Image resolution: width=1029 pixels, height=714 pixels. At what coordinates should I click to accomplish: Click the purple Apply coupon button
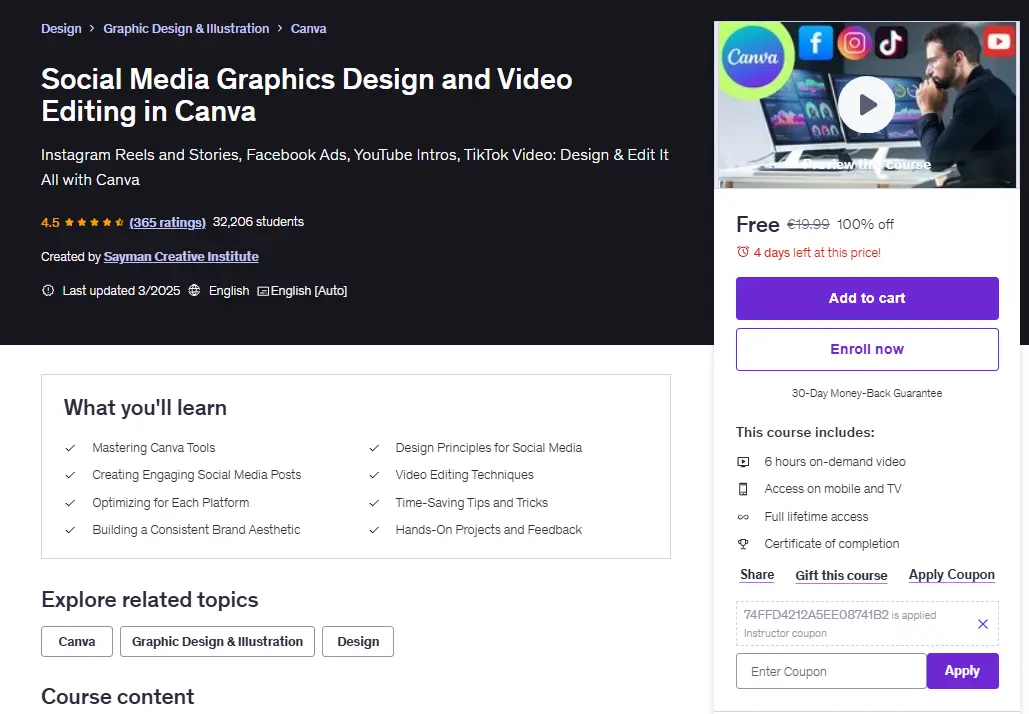point(962,671)
